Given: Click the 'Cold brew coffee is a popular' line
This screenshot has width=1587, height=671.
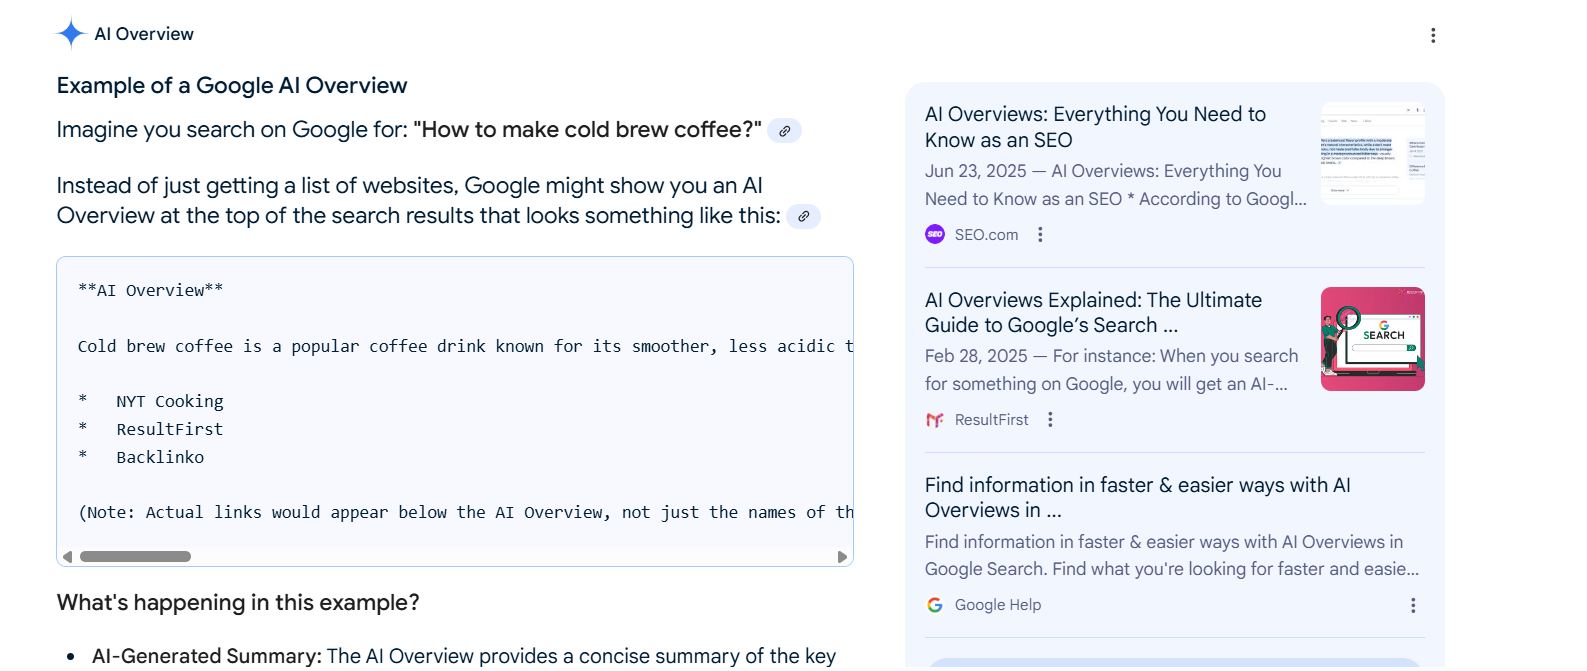Looking at the screenshot, I should [x=465, y=346].
